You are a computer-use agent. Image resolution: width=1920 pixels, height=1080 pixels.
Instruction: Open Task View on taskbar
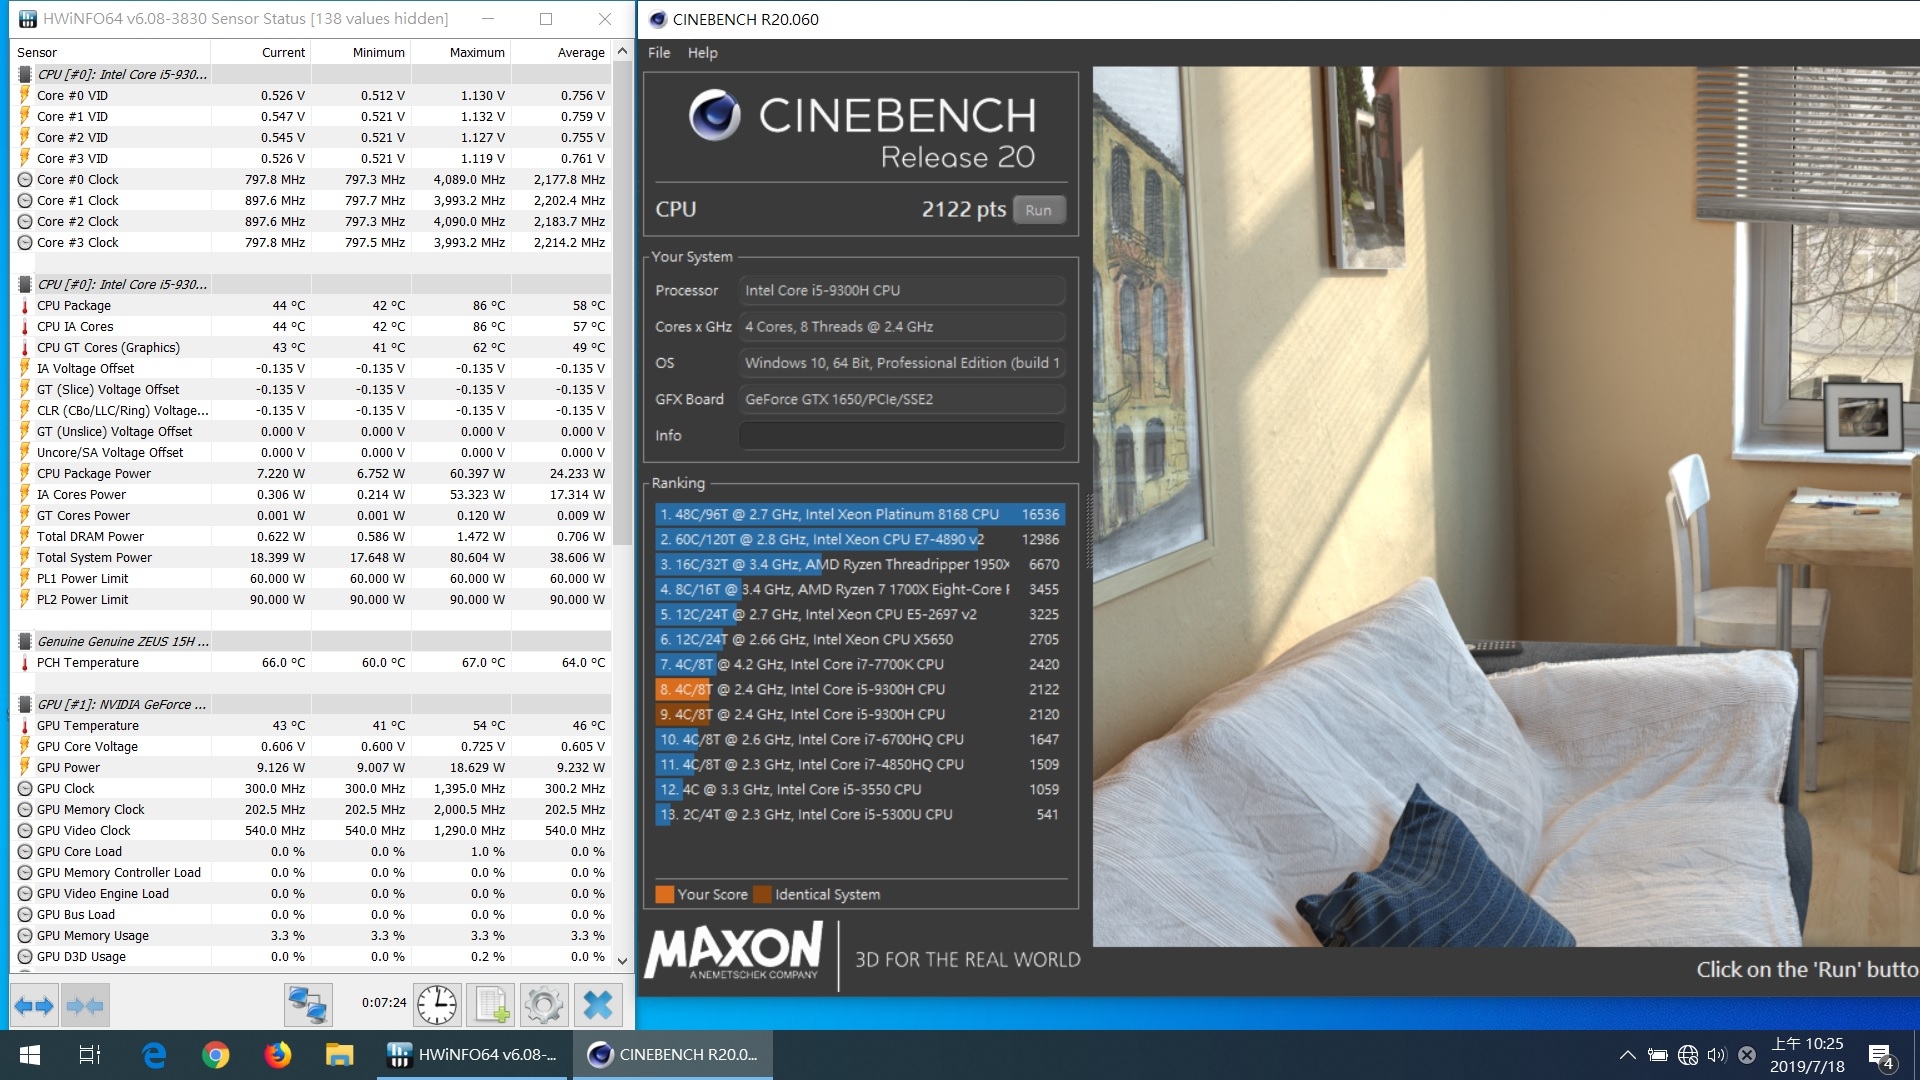(x=90, y=1055)
